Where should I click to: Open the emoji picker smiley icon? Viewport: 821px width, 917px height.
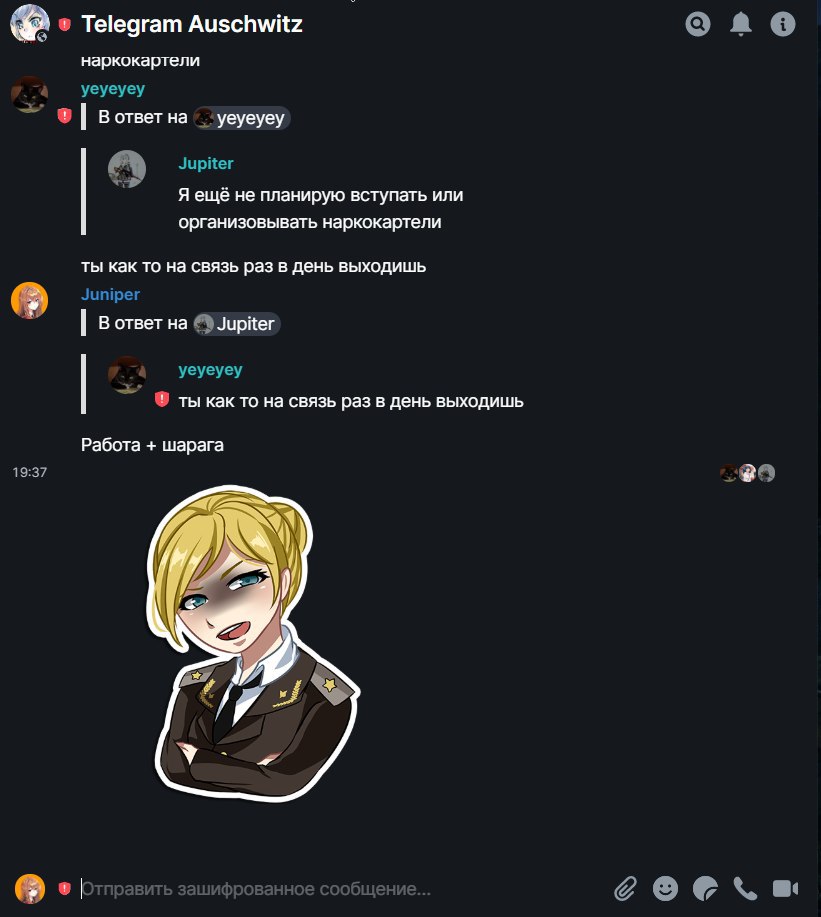(665, 888)
